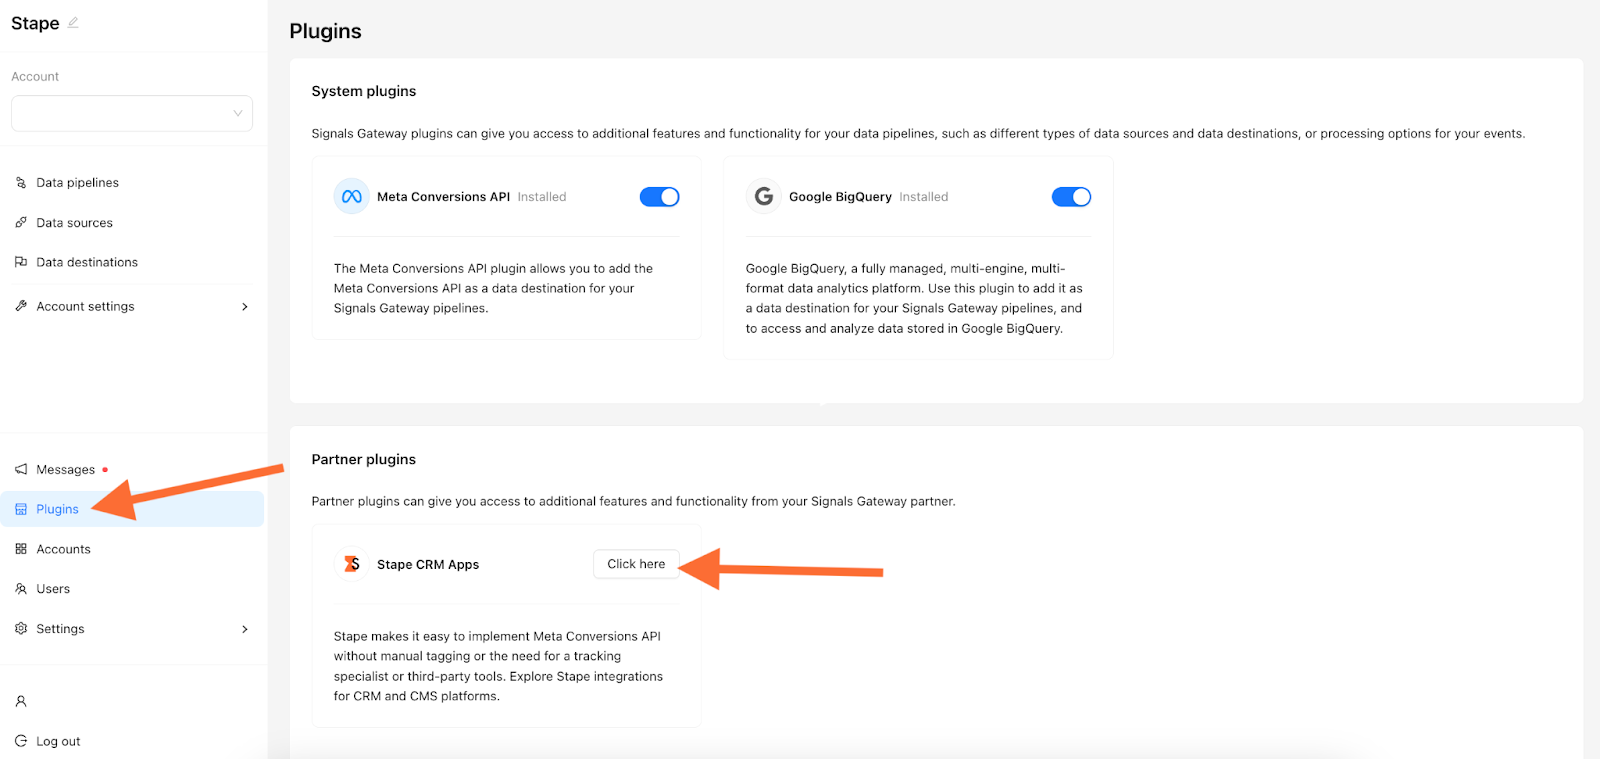Click the Plugins page title
The height and width of the screenshot is (759, 1600).
click(x=325, y=31)
